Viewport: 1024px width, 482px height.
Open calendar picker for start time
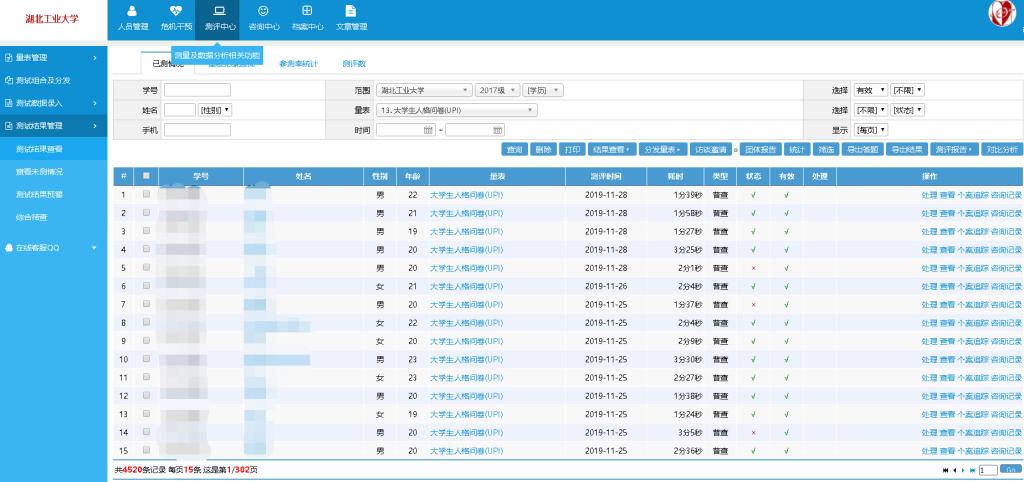click(429, 130)
